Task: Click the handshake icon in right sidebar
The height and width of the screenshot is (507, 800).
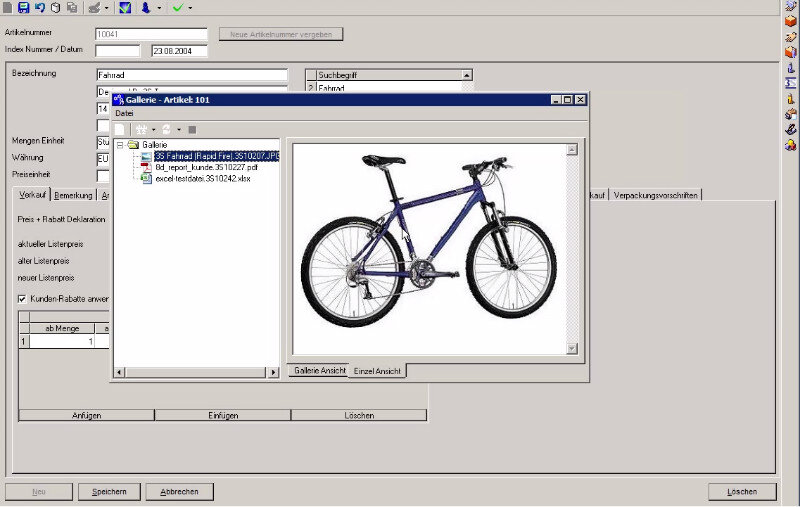Action: 790,37
